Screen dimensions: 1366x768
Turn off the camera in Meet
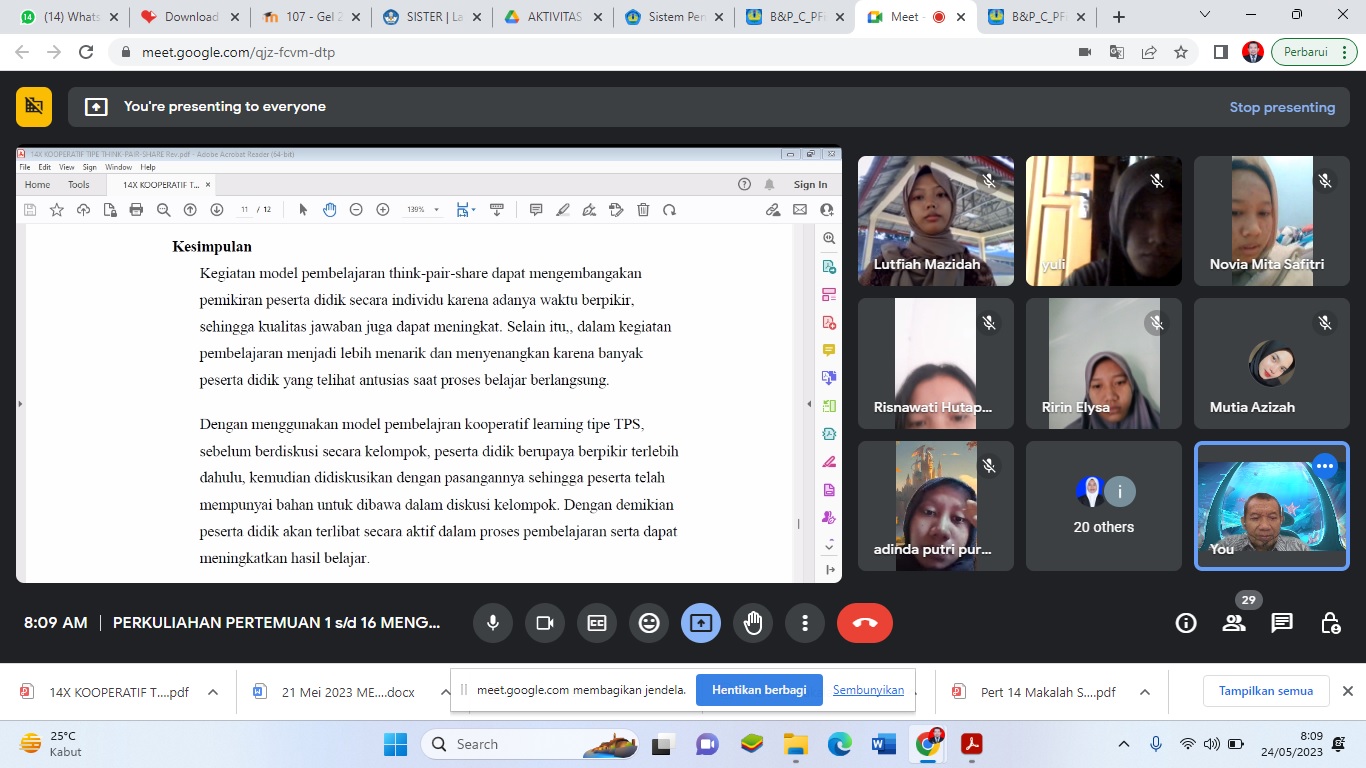(545, 623)
